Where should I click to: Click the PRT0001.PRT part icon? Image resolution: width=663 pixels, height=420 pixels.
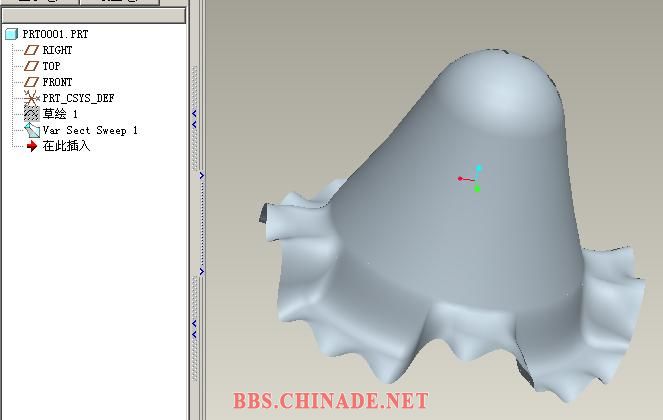pos(11,34)
